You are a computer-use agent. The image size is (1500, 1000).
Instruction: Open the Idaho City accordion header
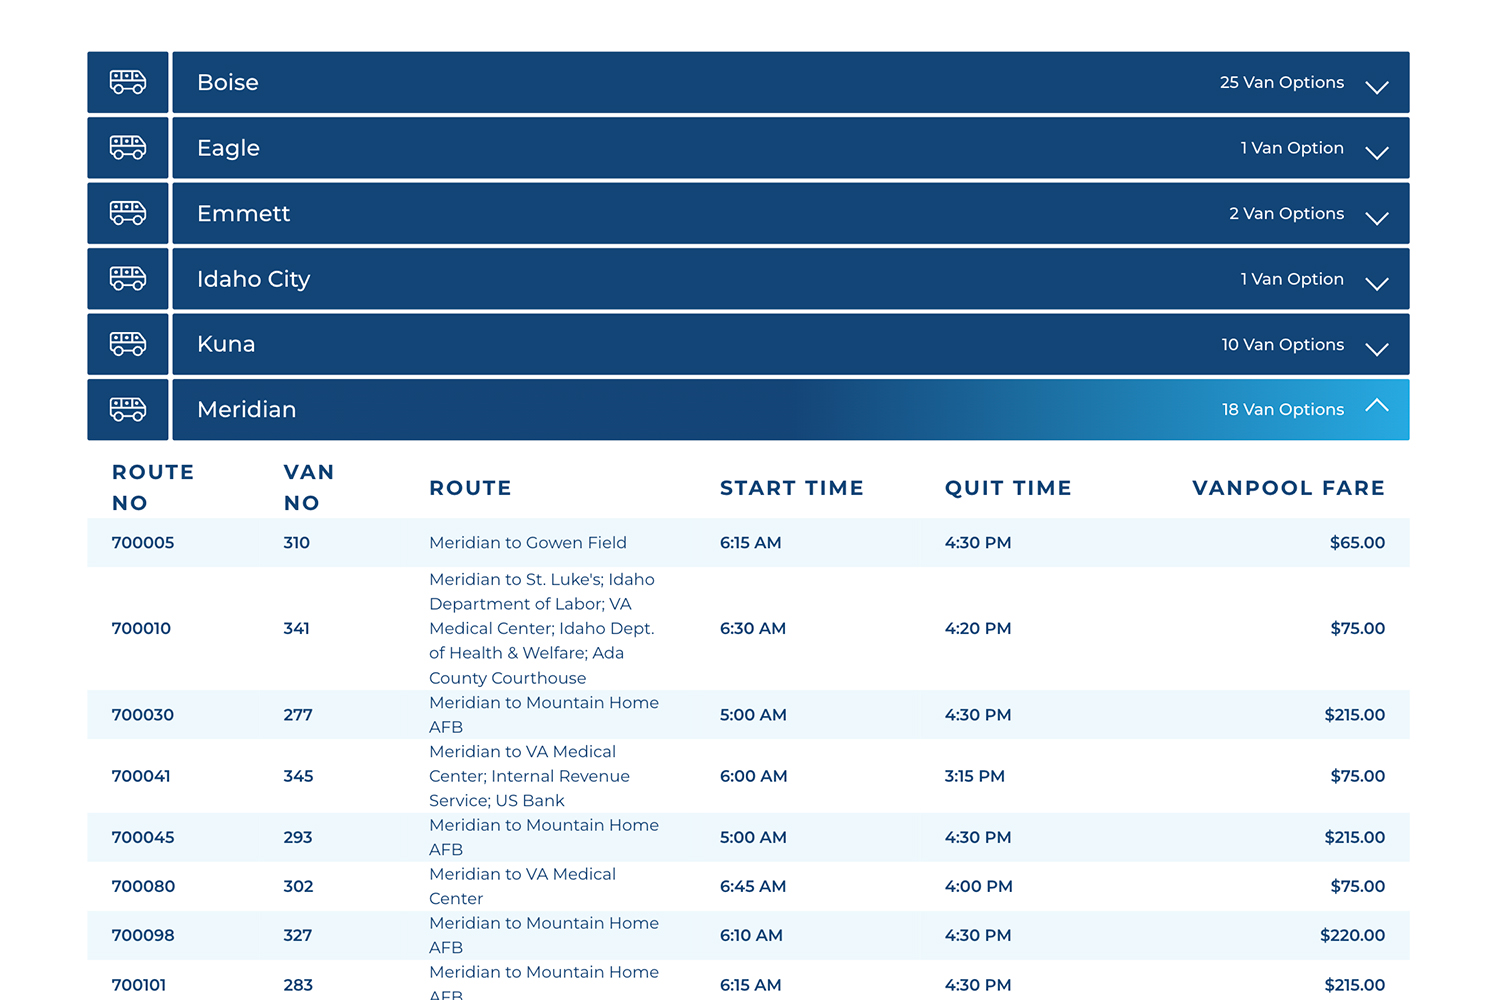pos(791,279)
